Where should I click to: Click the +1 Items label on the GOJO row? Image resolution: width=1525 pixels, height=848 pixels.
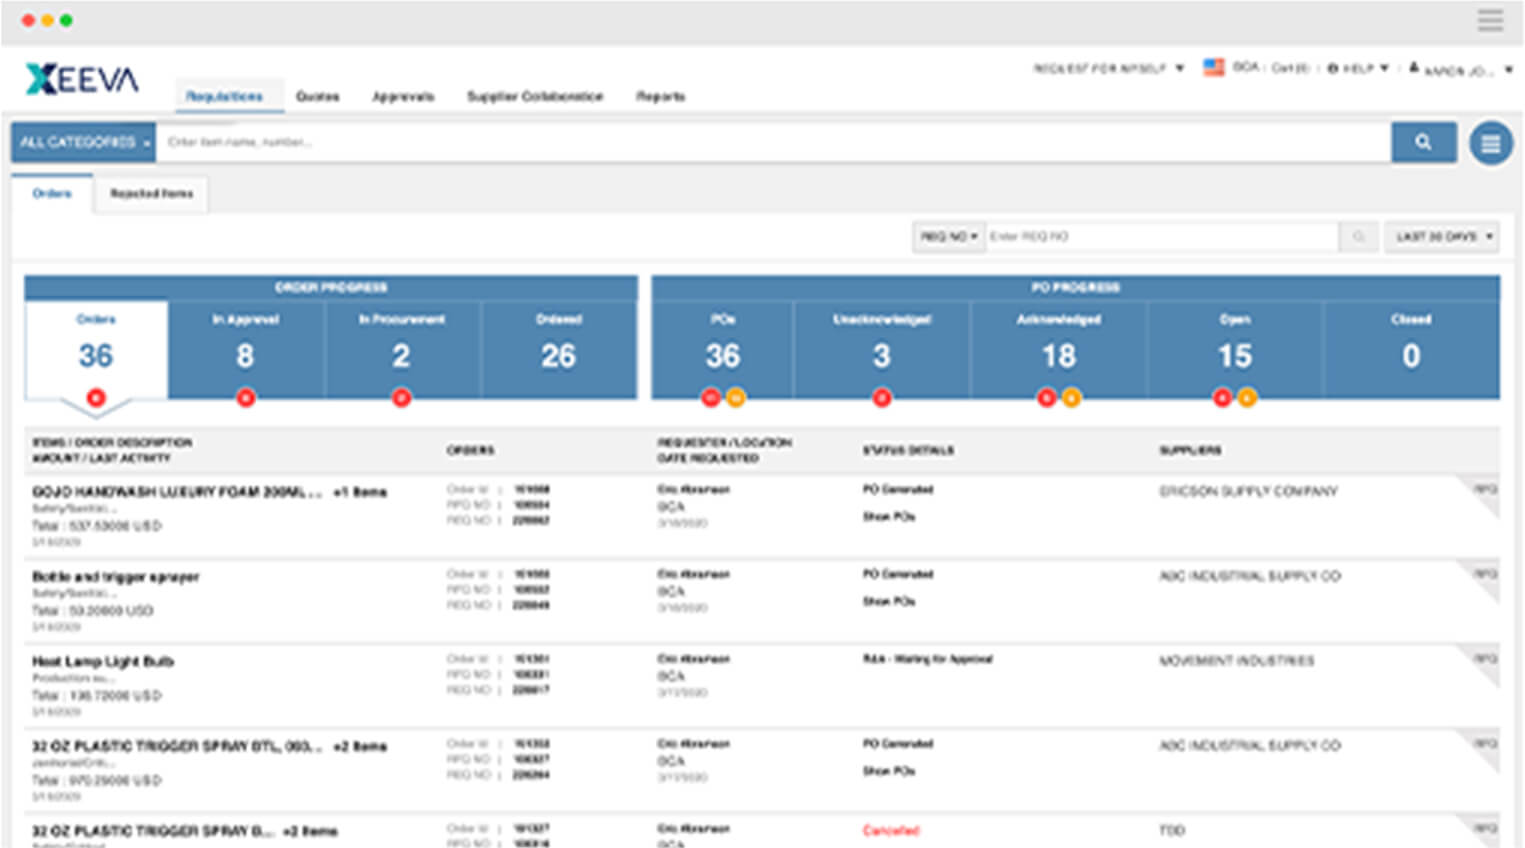tap(360, 492)
